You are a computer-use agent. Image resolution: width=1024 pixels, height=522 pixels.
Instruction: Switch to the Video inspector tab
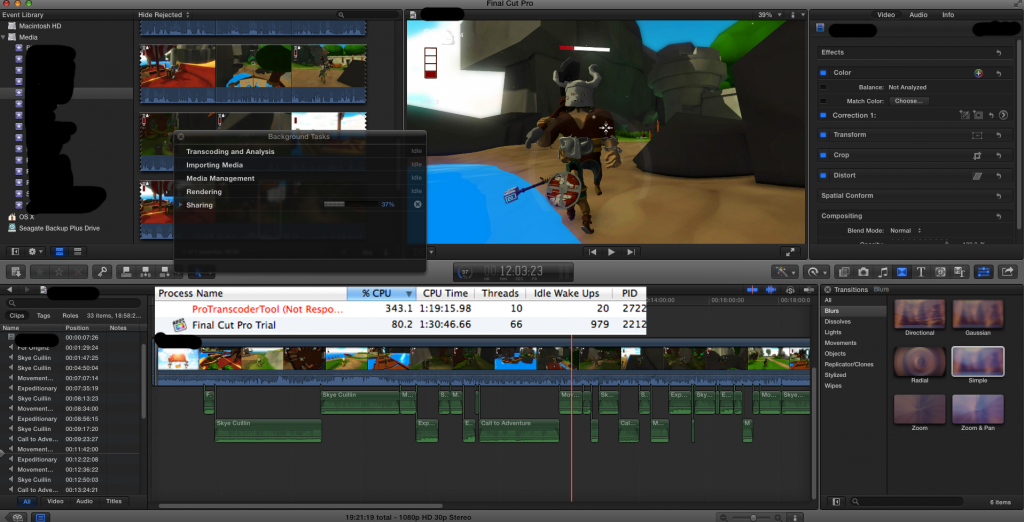coord(886,14)
